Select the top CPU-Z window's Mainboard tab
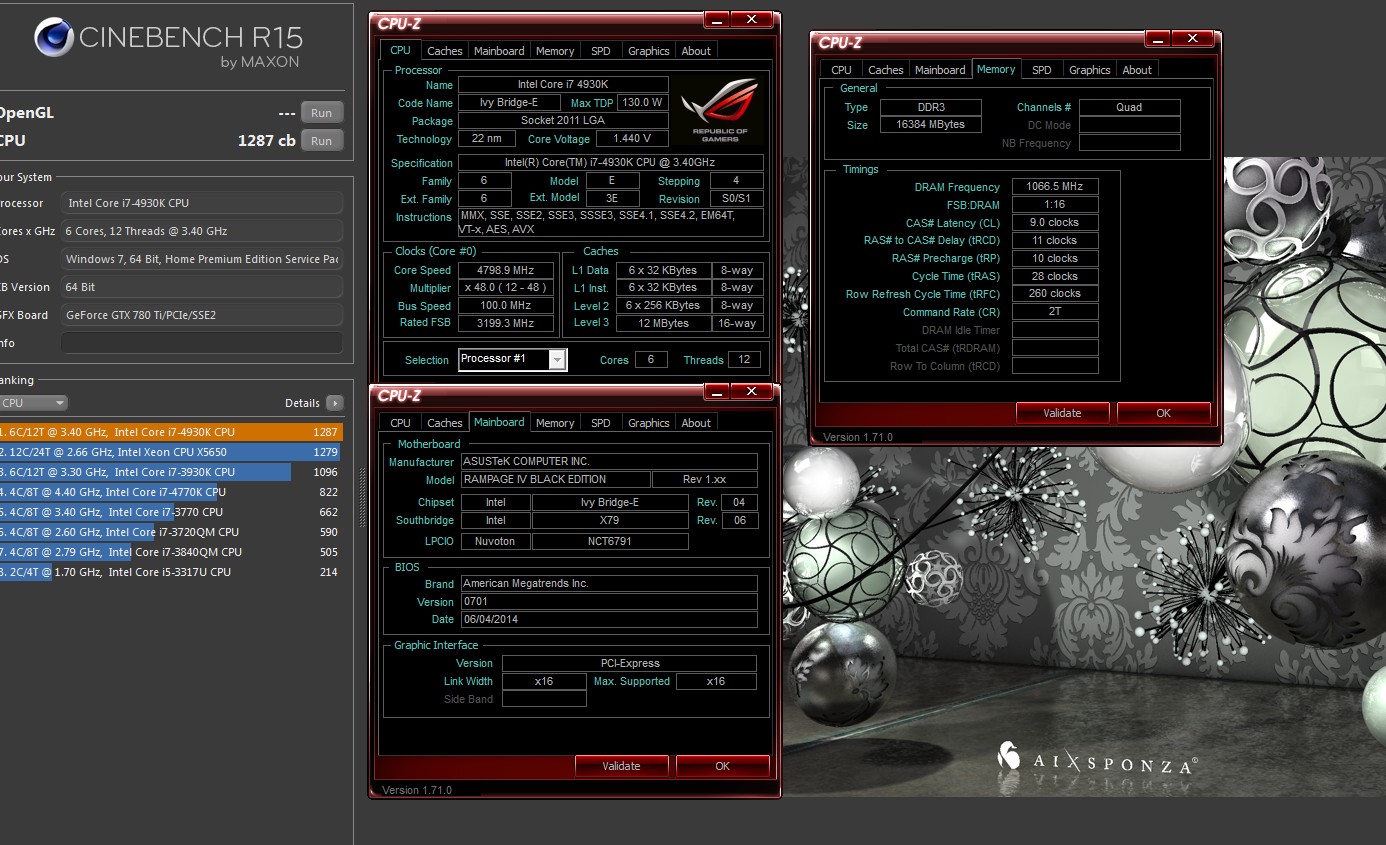The width and height of the screenshot is (1386, 845). click(499, 51)
